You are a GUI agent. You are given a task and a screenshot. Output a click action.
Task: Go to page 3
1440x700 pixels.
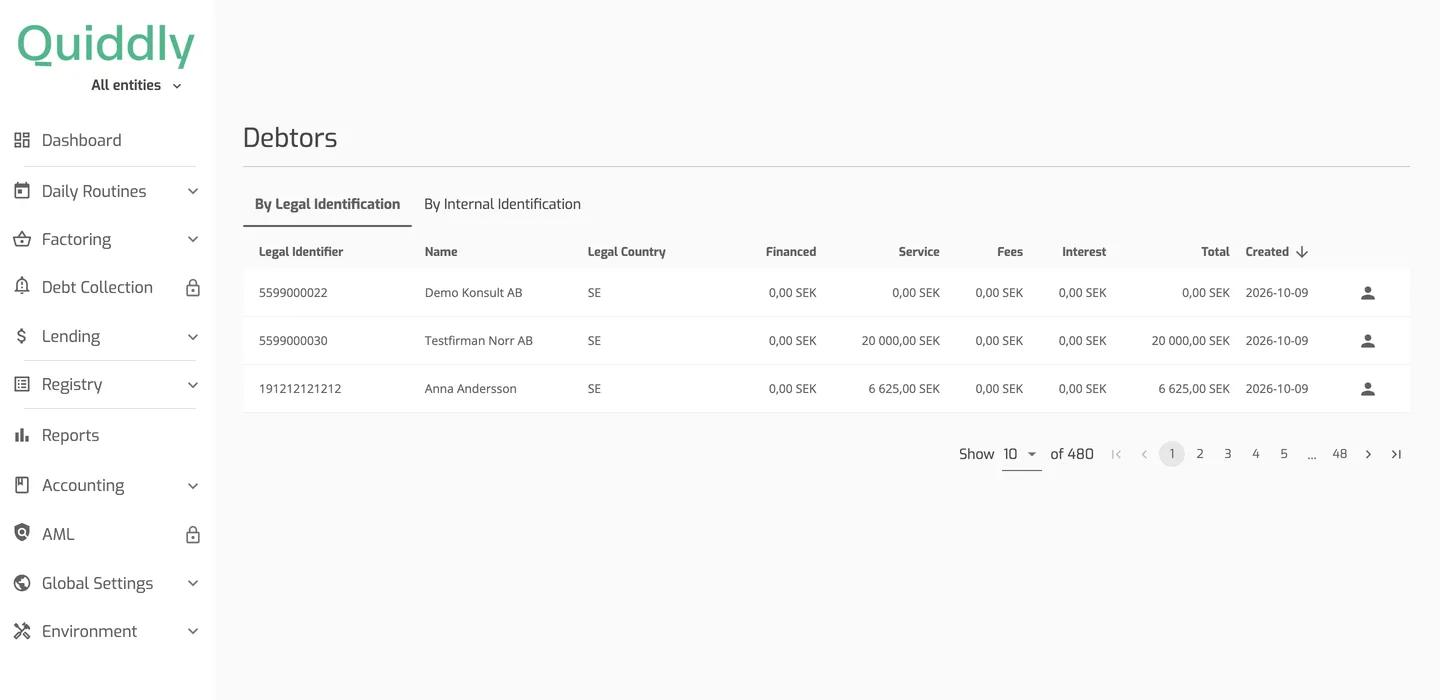1228,454
